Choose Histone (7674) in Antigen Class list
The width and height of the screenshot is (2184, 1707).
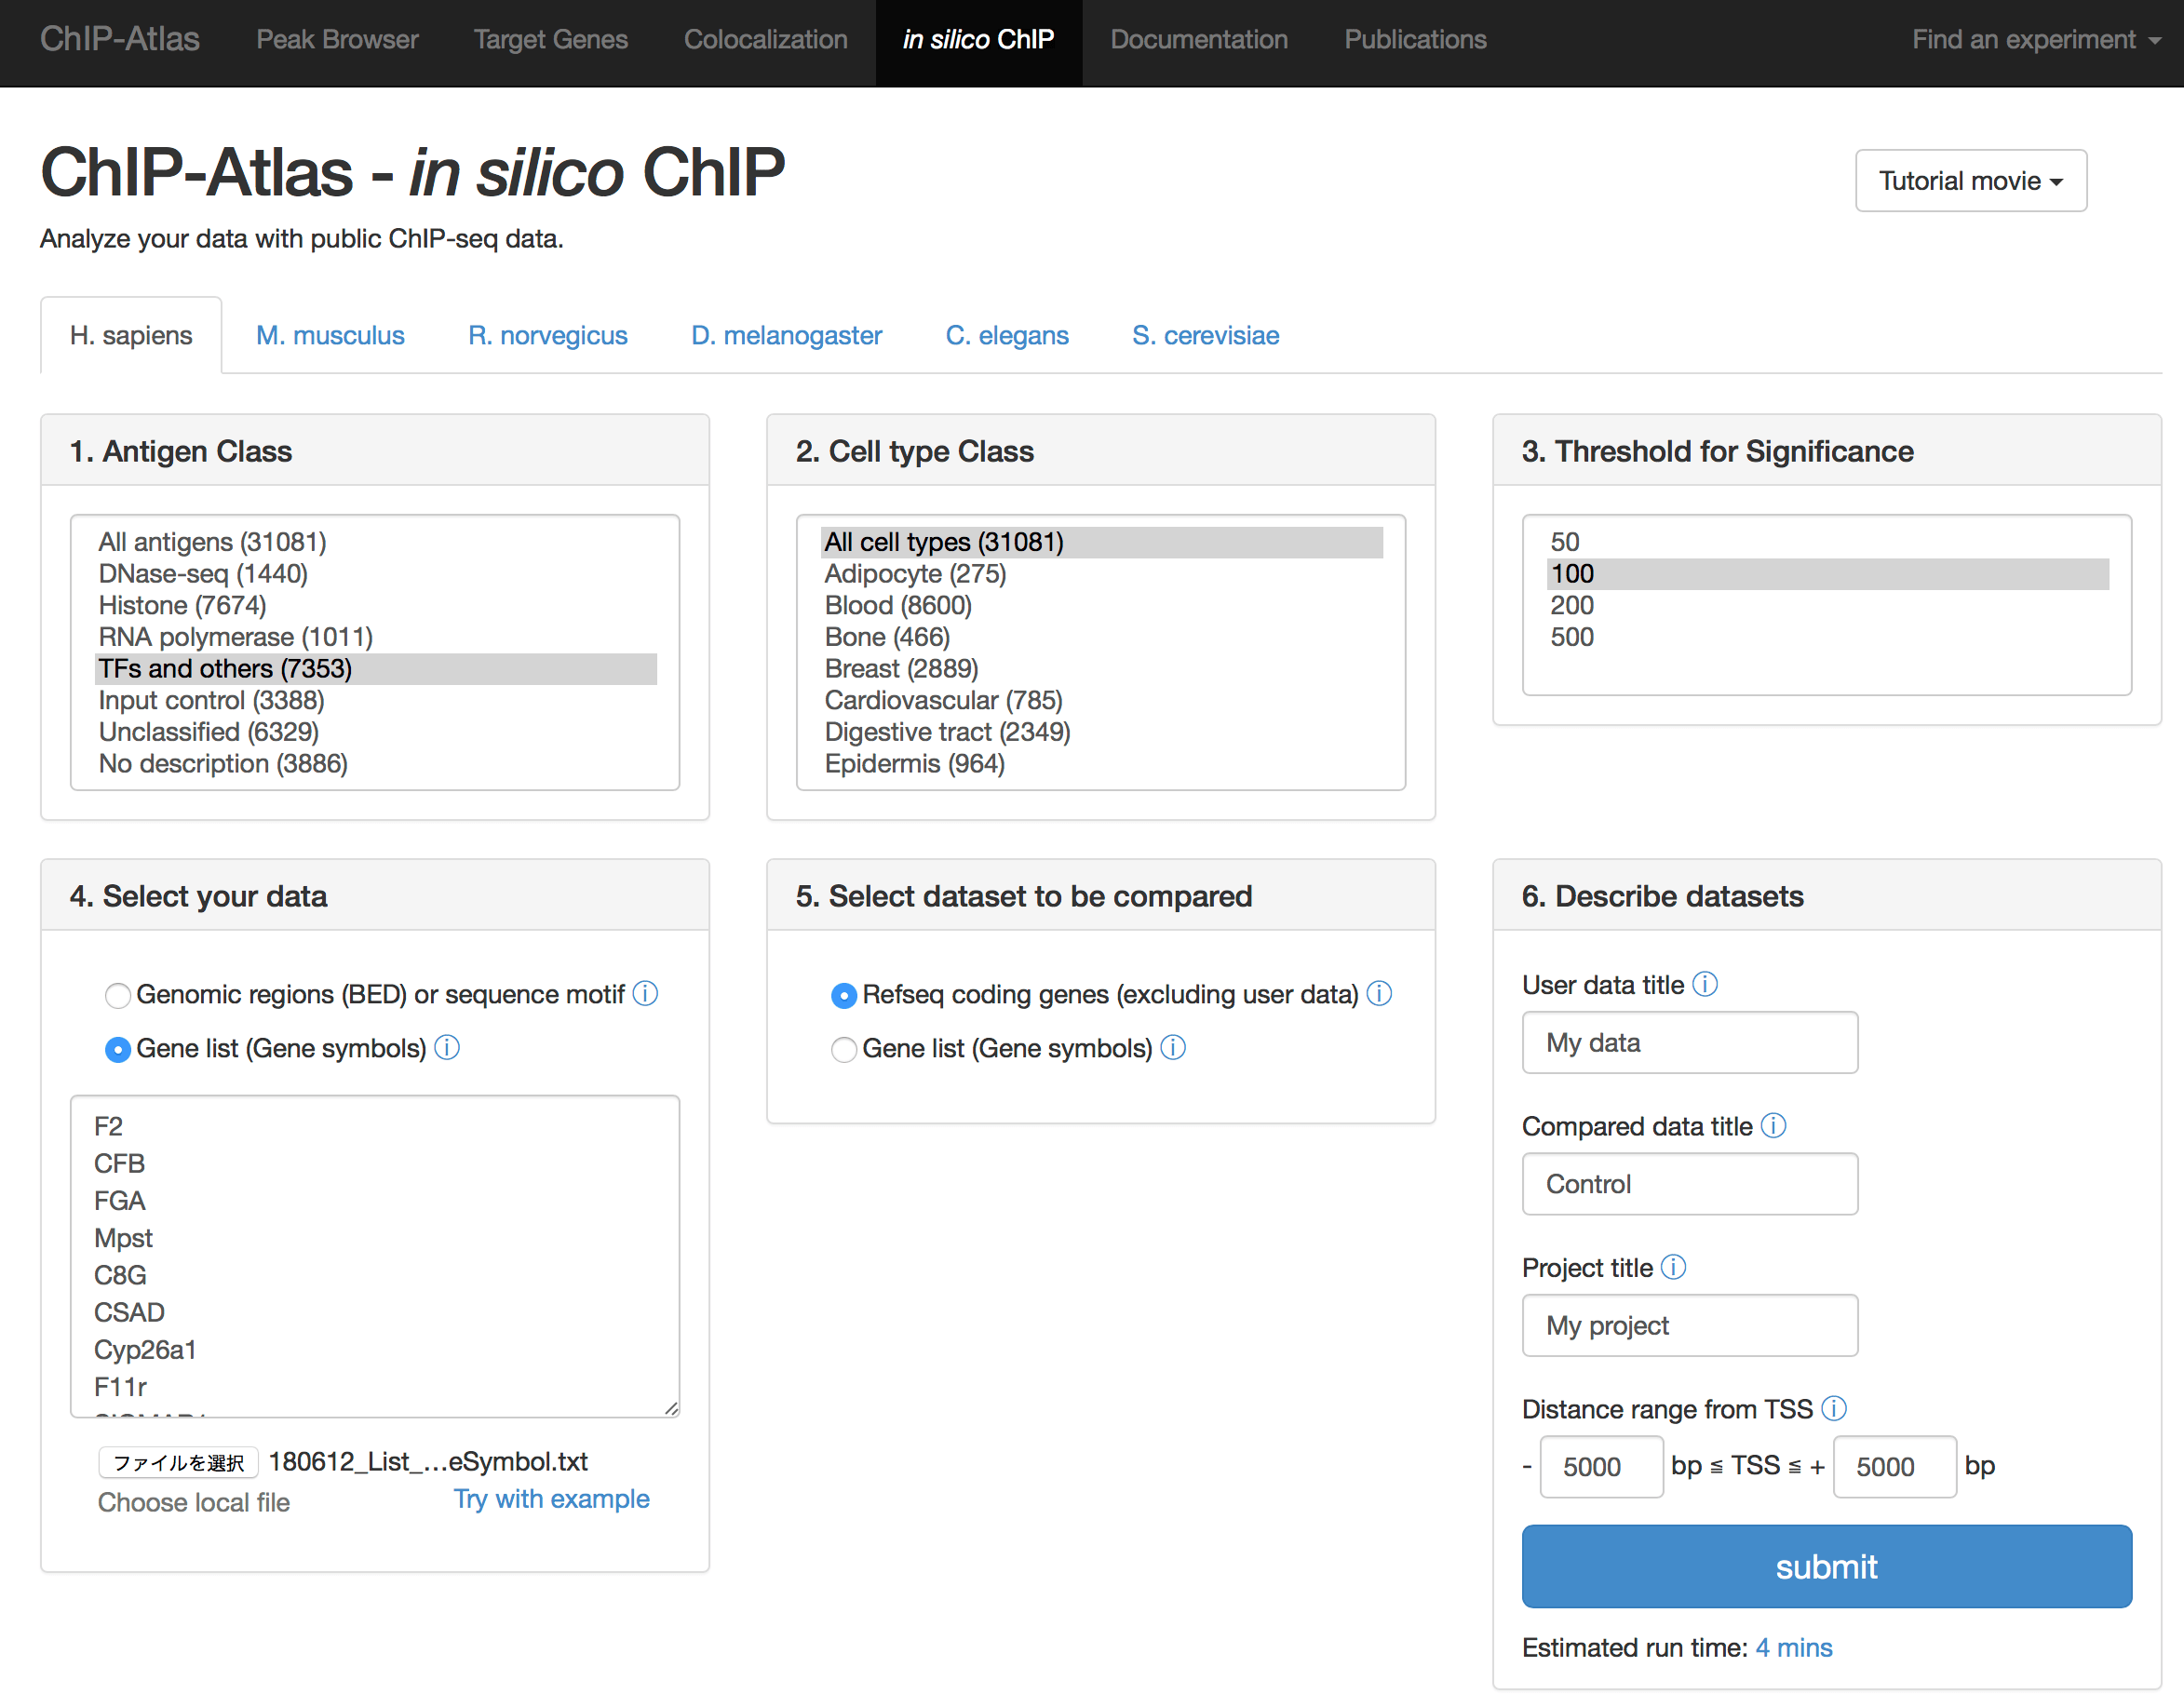click(182, 605)
